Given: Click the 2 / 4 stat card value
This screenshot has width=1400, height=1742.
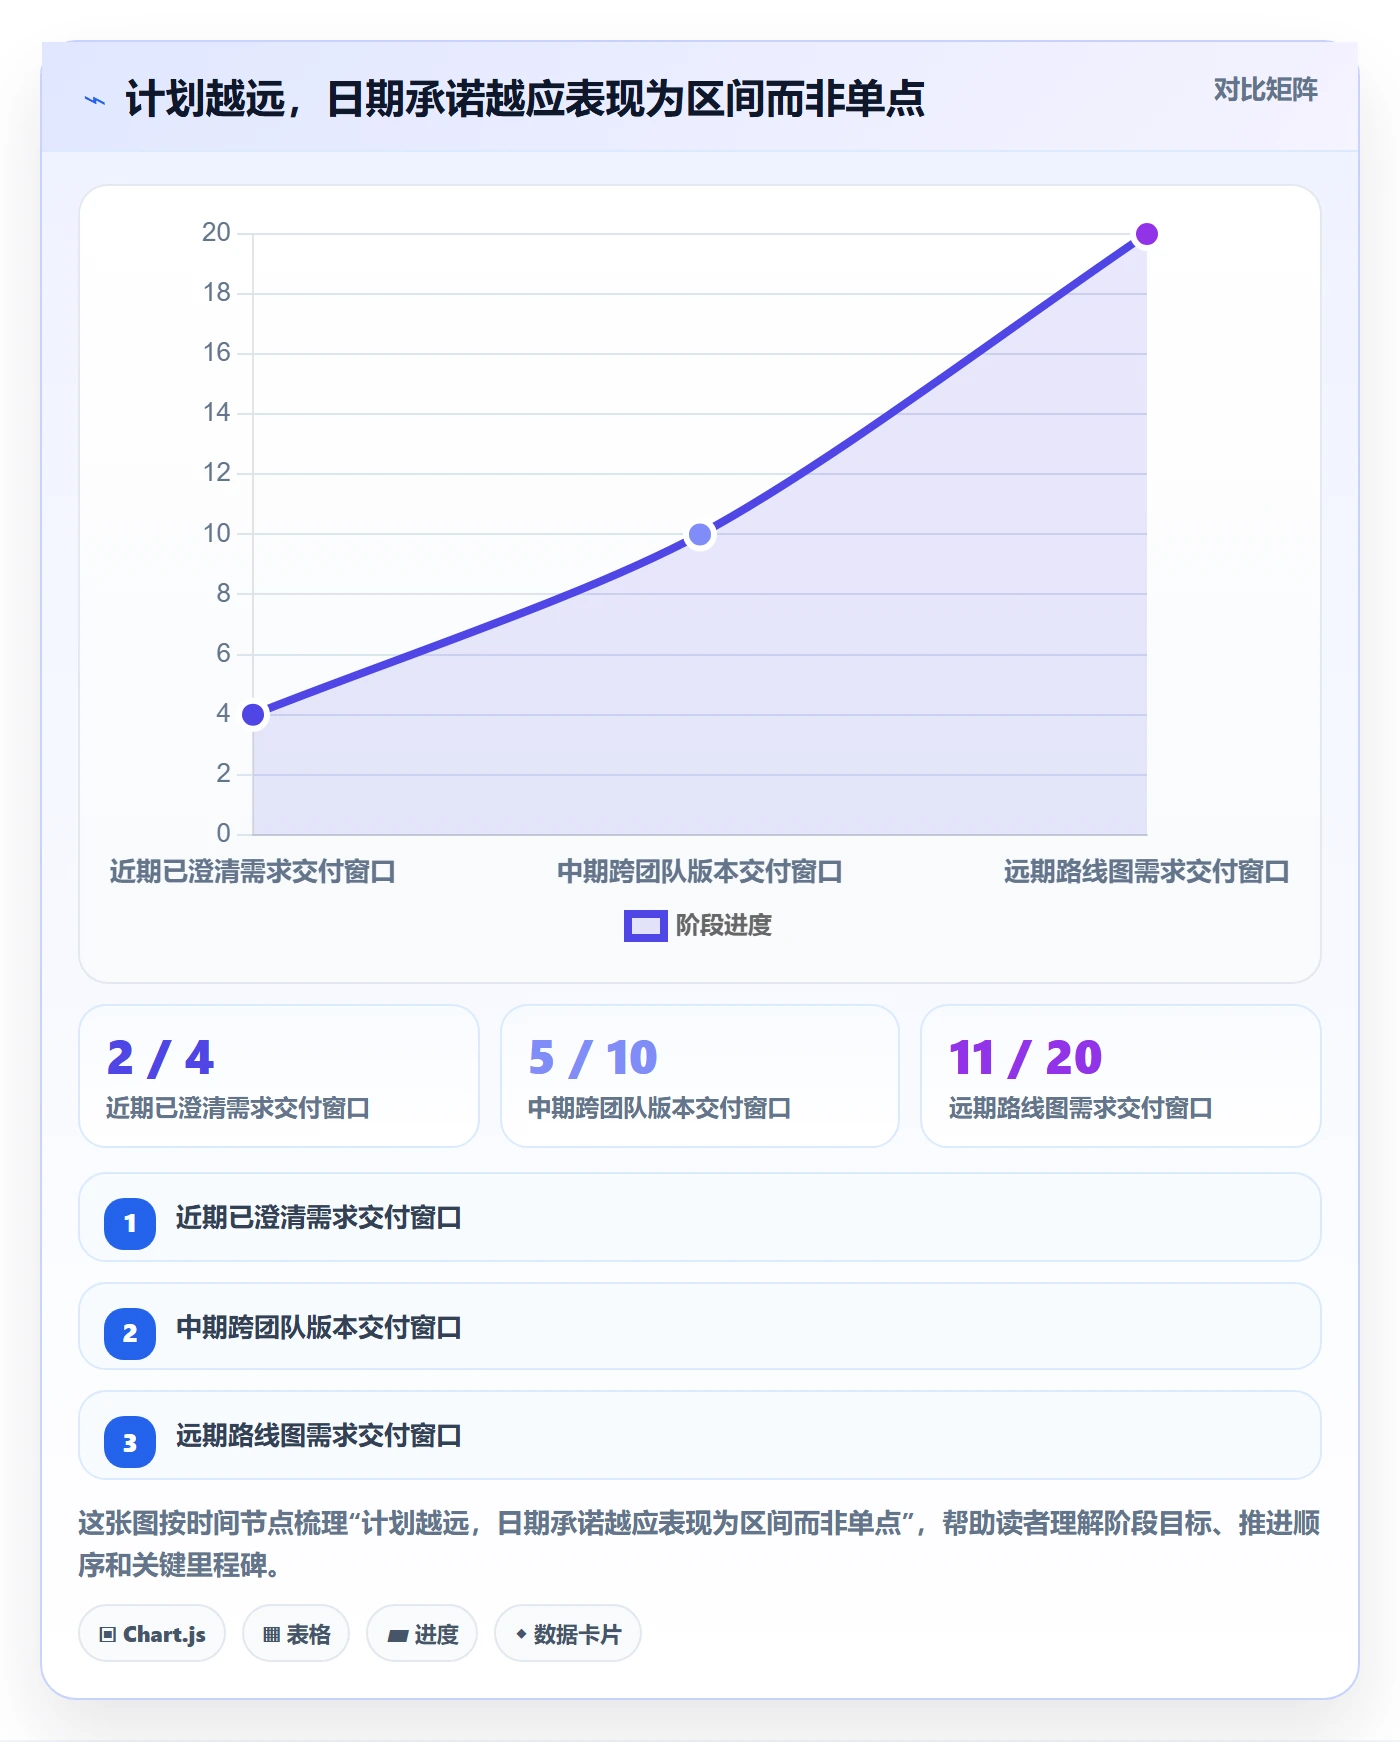Looking at the screenshot, I should coord(161,1058).
